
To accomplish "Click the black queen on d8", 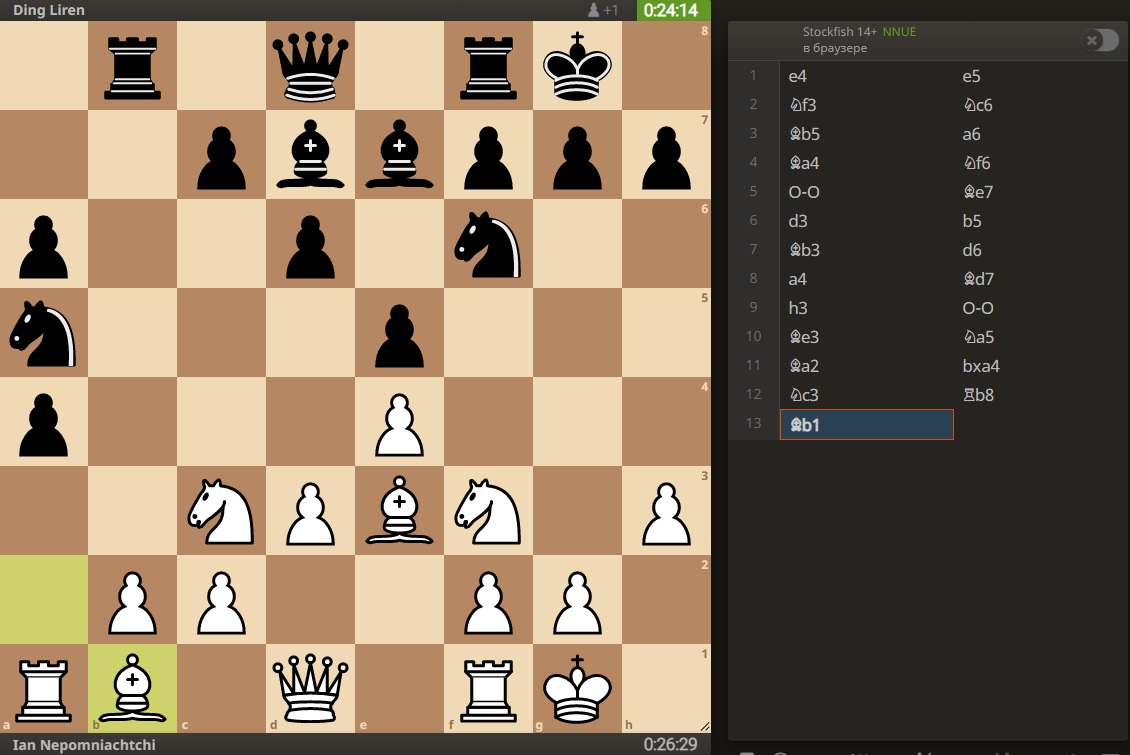I will coord(310,66).
